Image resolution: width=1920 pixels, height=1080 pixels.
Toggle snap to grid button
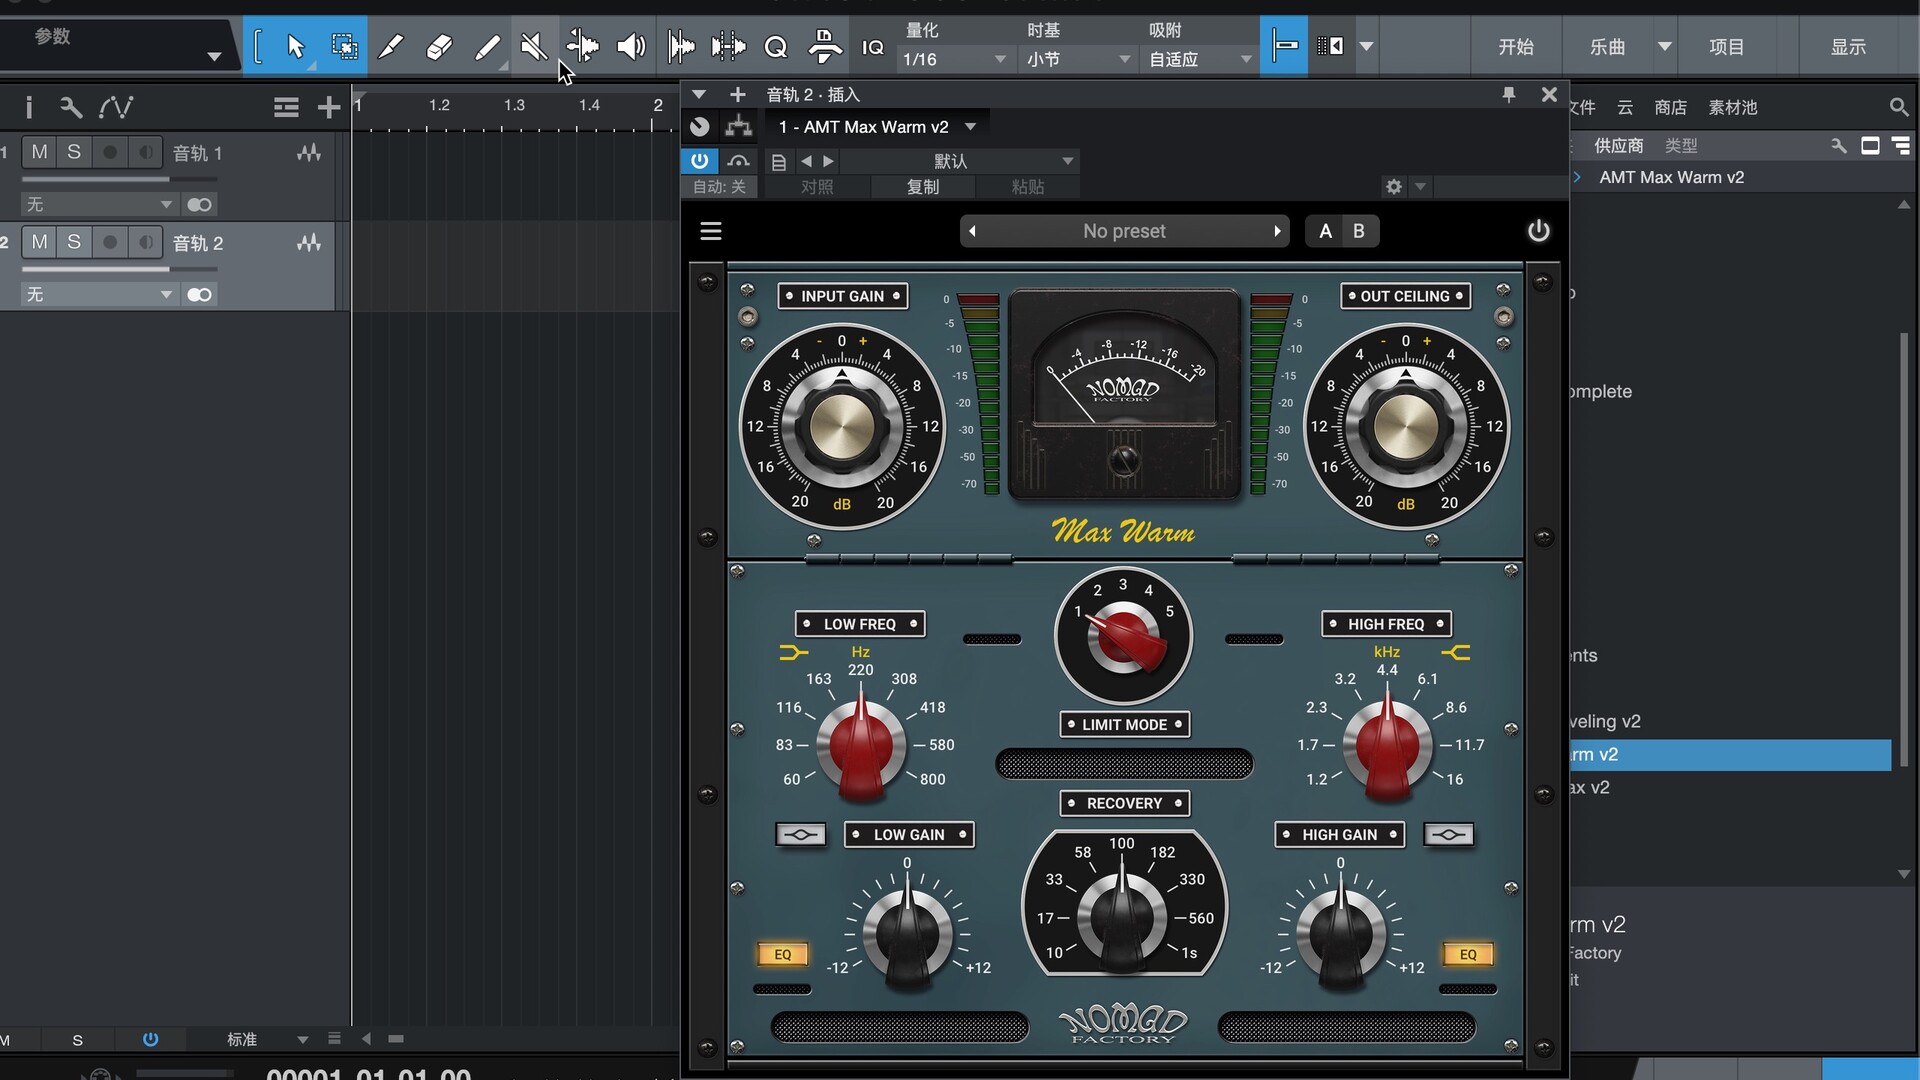tap(1284, 46)
